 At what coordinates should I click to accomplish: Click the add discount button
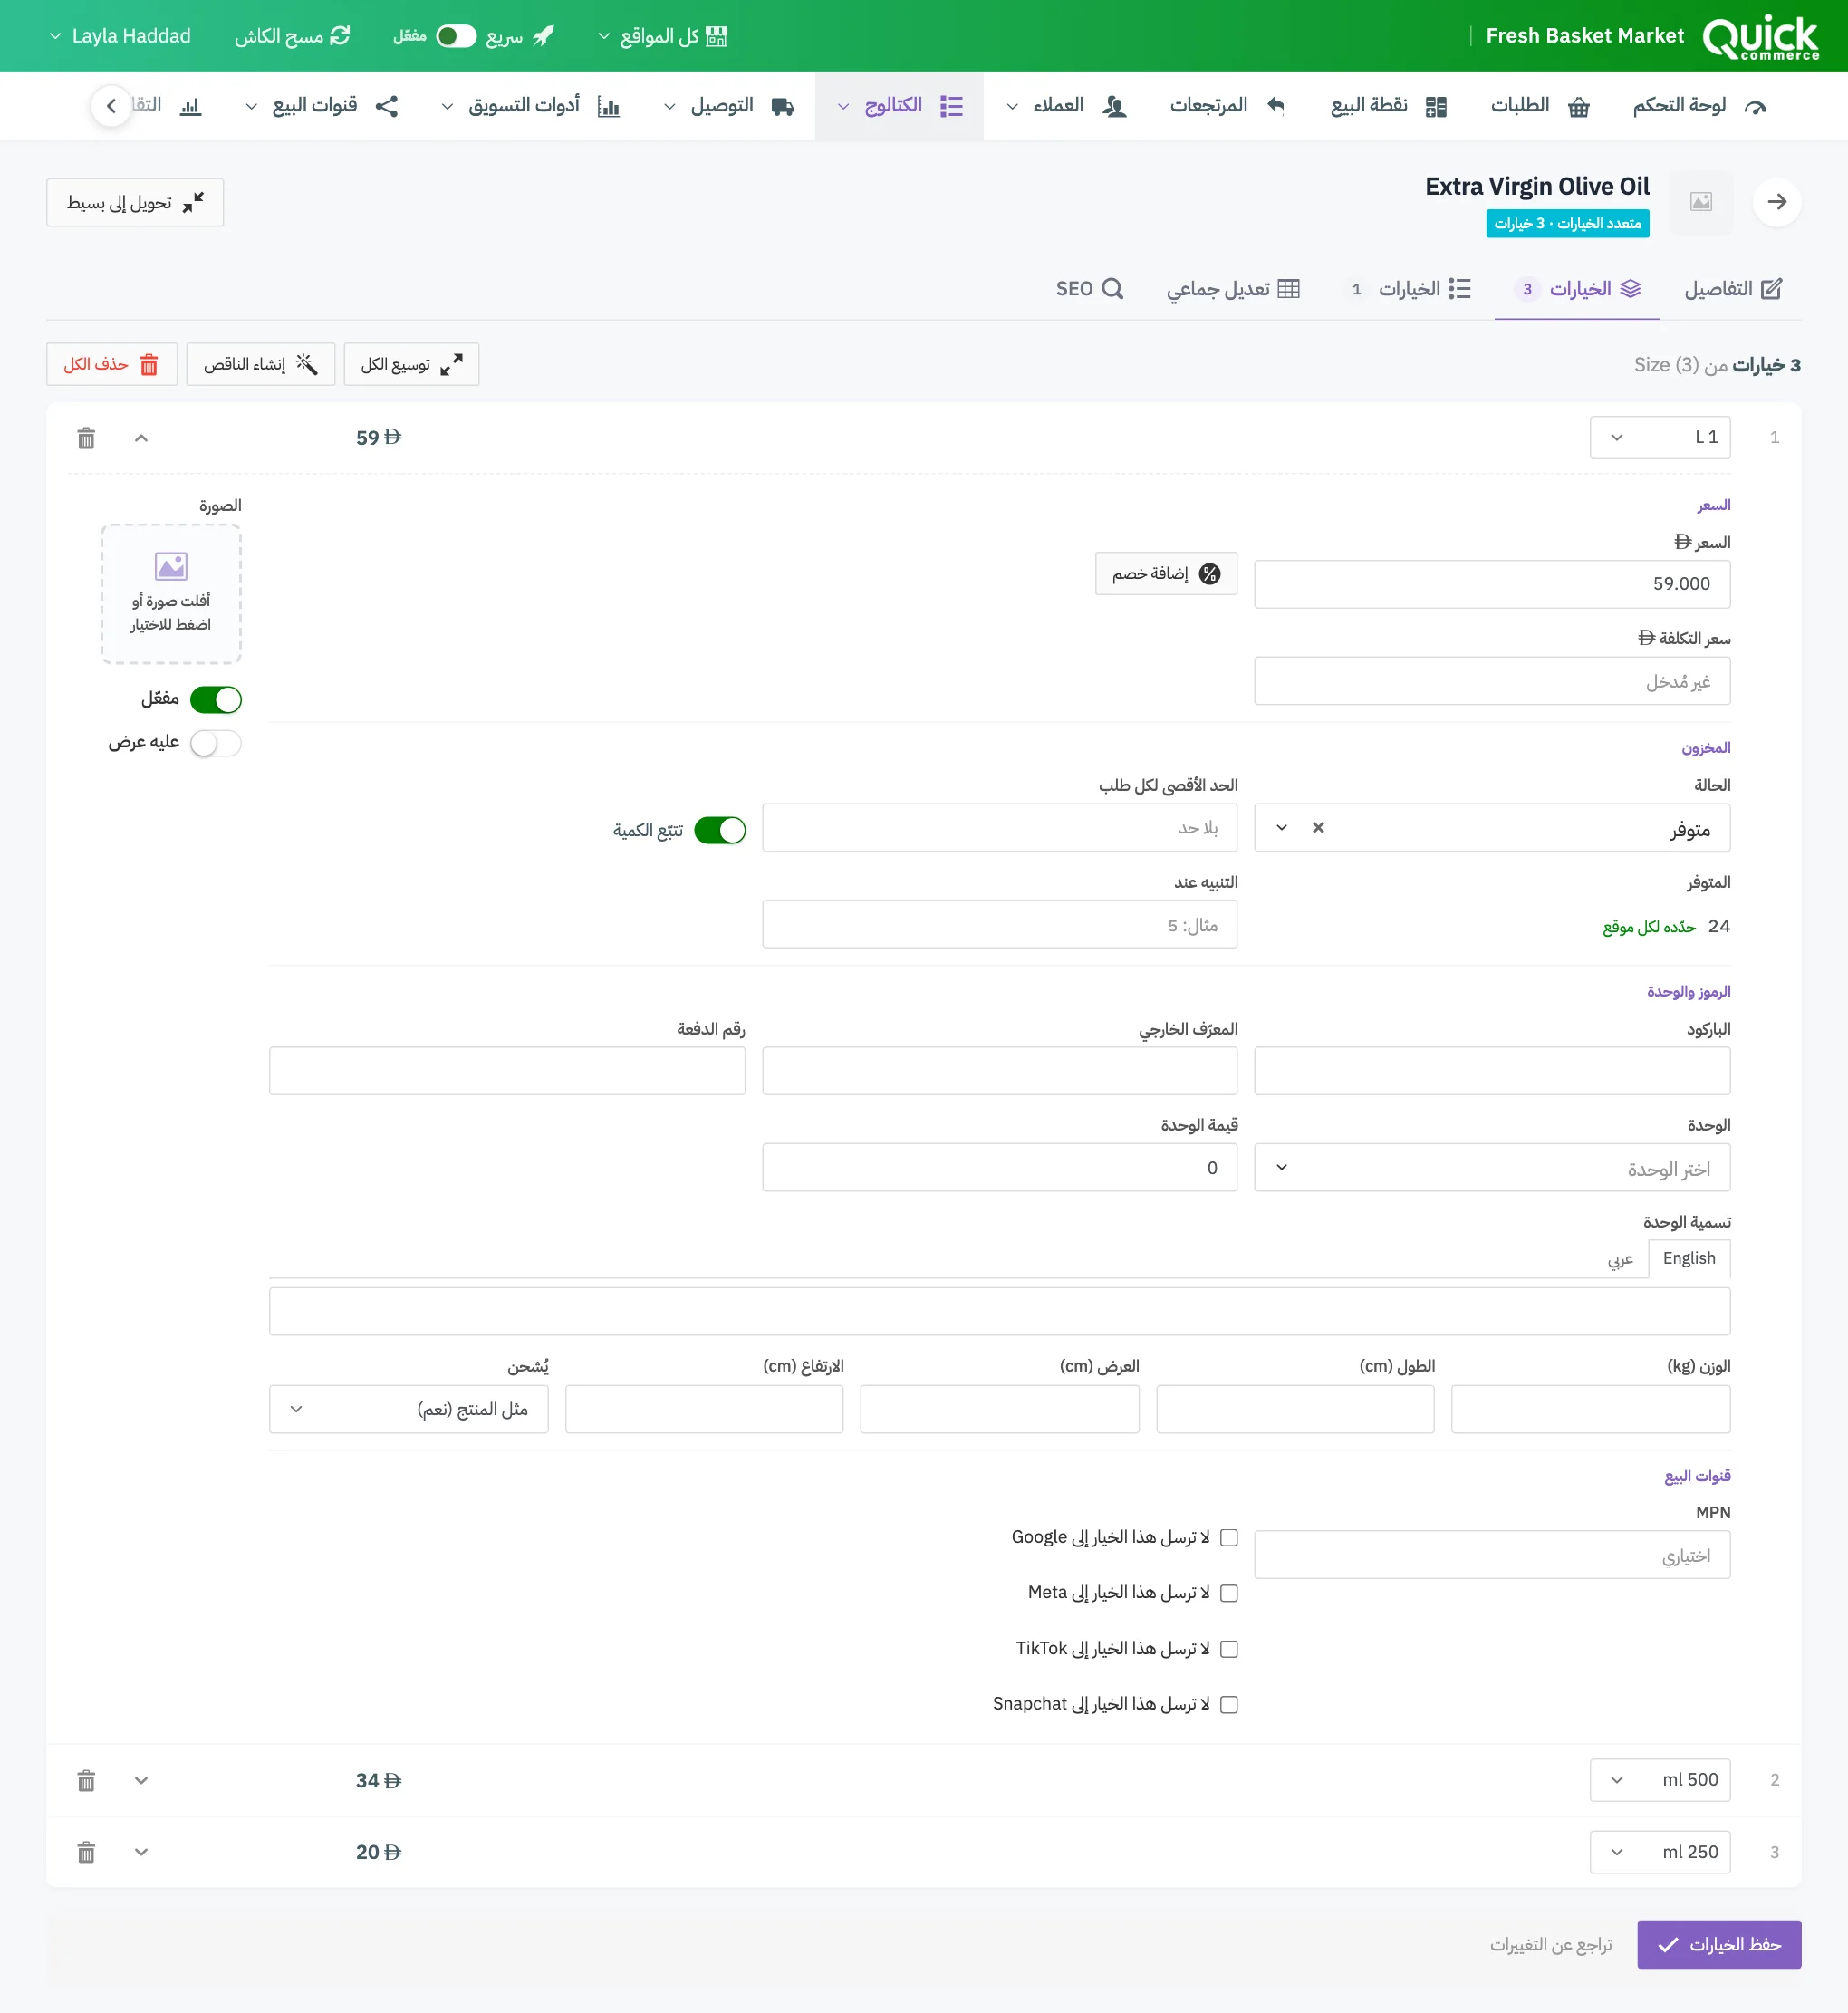1166,574
